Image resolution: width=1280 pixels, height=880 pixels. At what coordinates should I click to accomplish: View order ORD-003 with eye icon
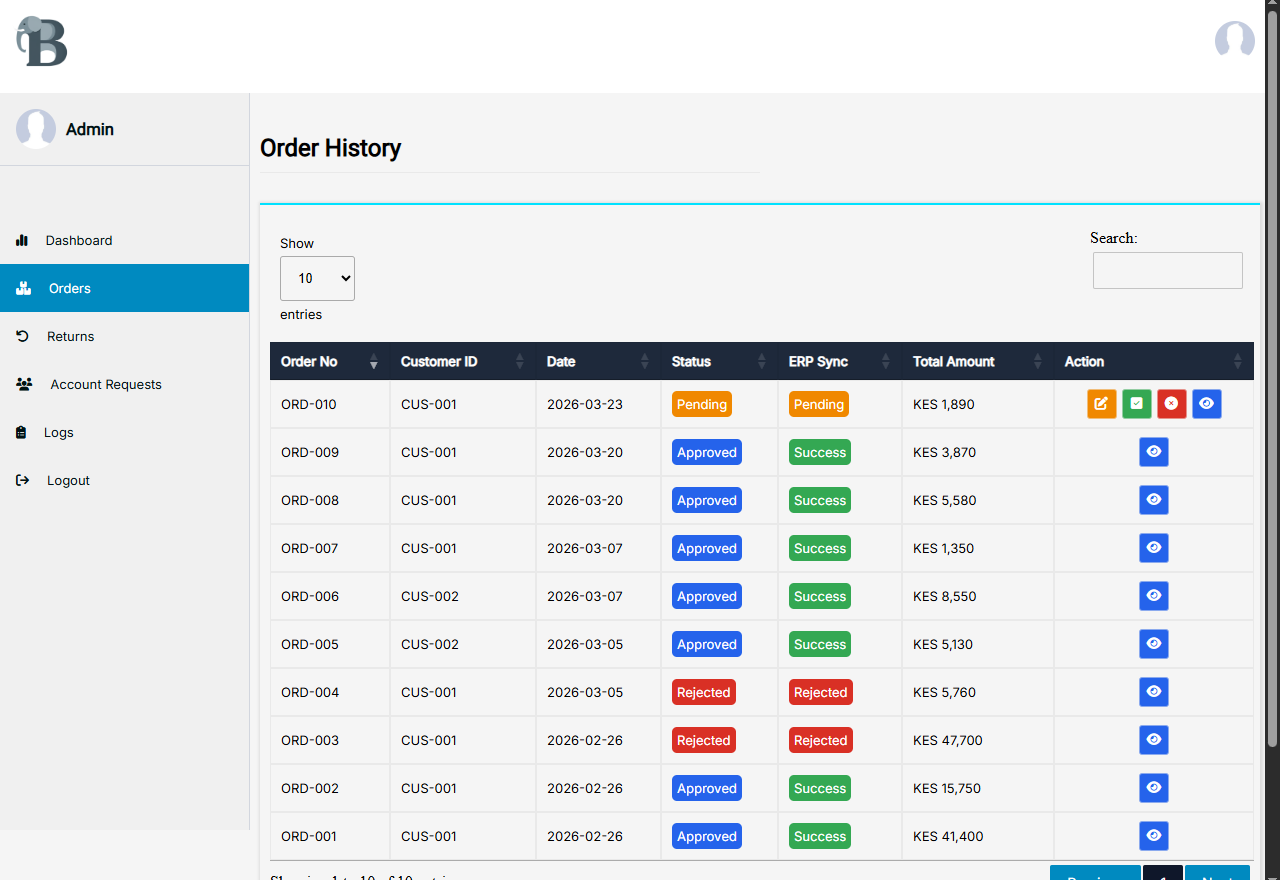tap(1154, 740)
